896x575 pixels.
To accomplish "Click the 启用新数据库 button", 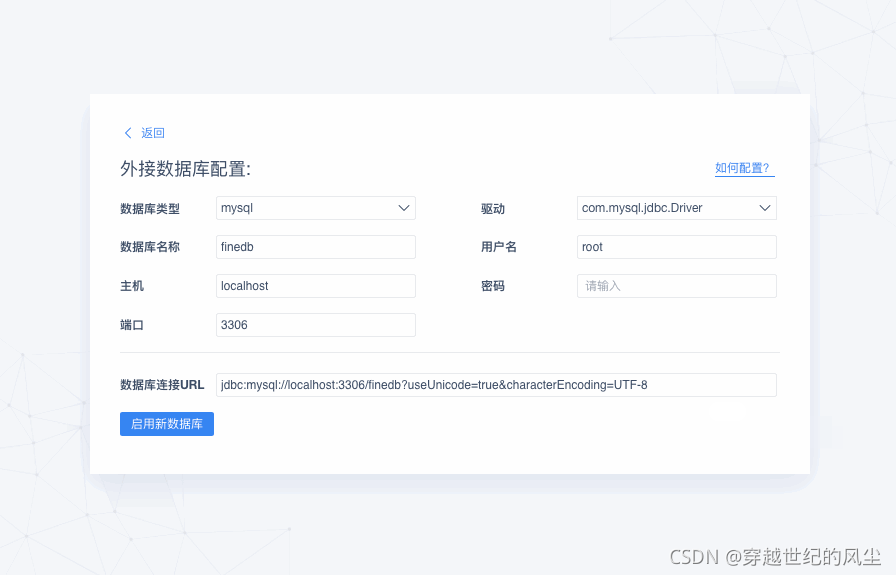I will 167,424.
